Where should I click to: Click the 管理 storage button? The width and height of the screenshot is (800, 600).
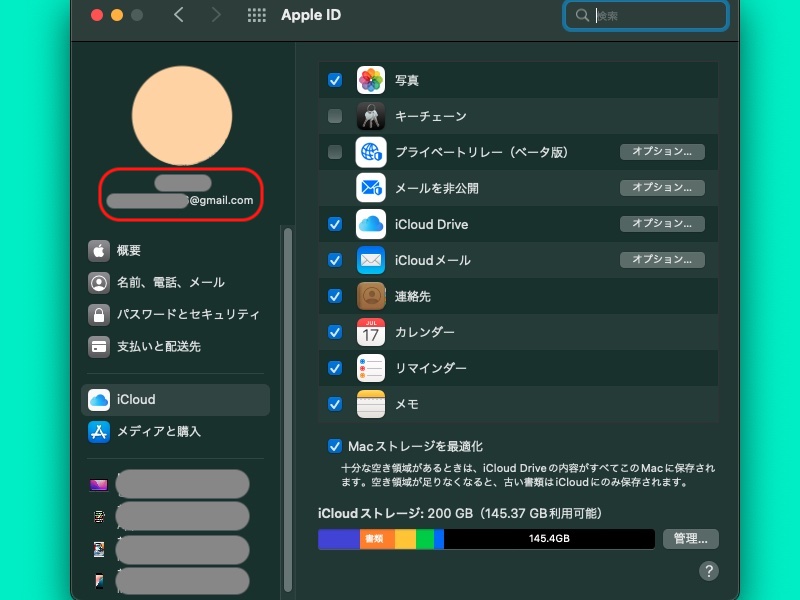(x=690, y=538)
